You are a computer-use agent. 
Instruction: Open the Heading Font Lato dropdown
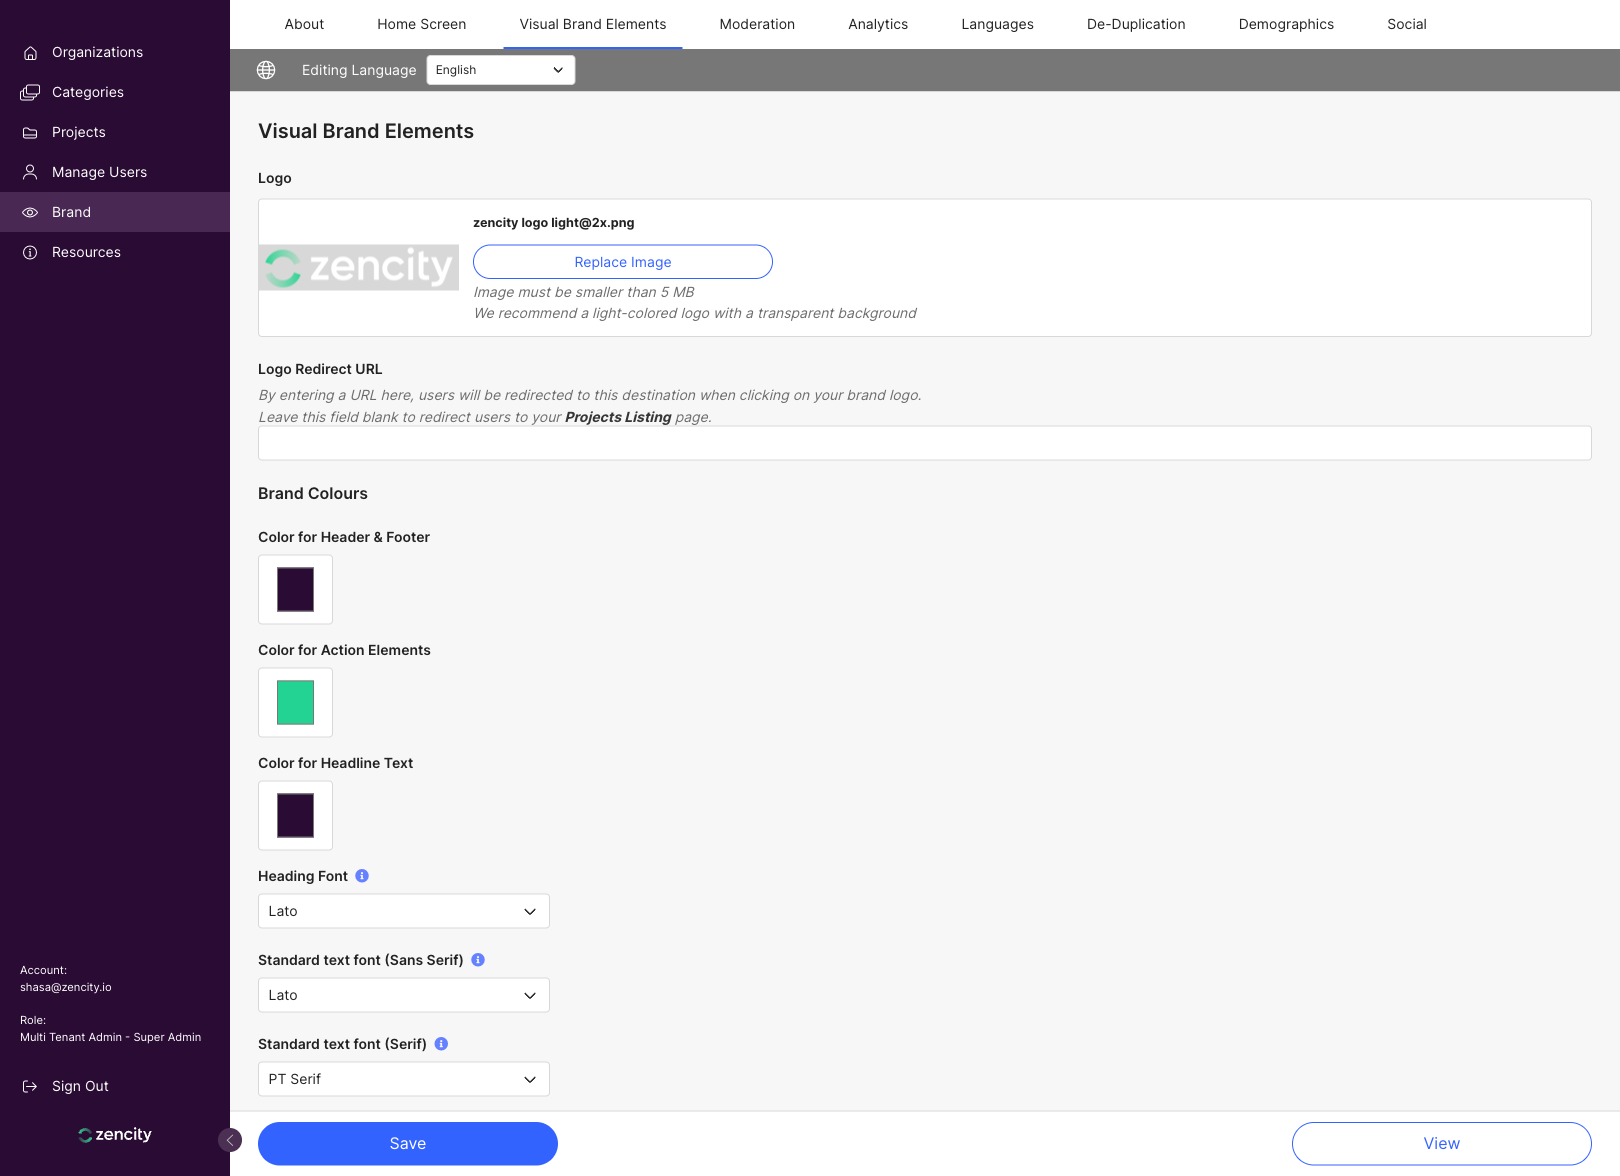click(404, 911)
